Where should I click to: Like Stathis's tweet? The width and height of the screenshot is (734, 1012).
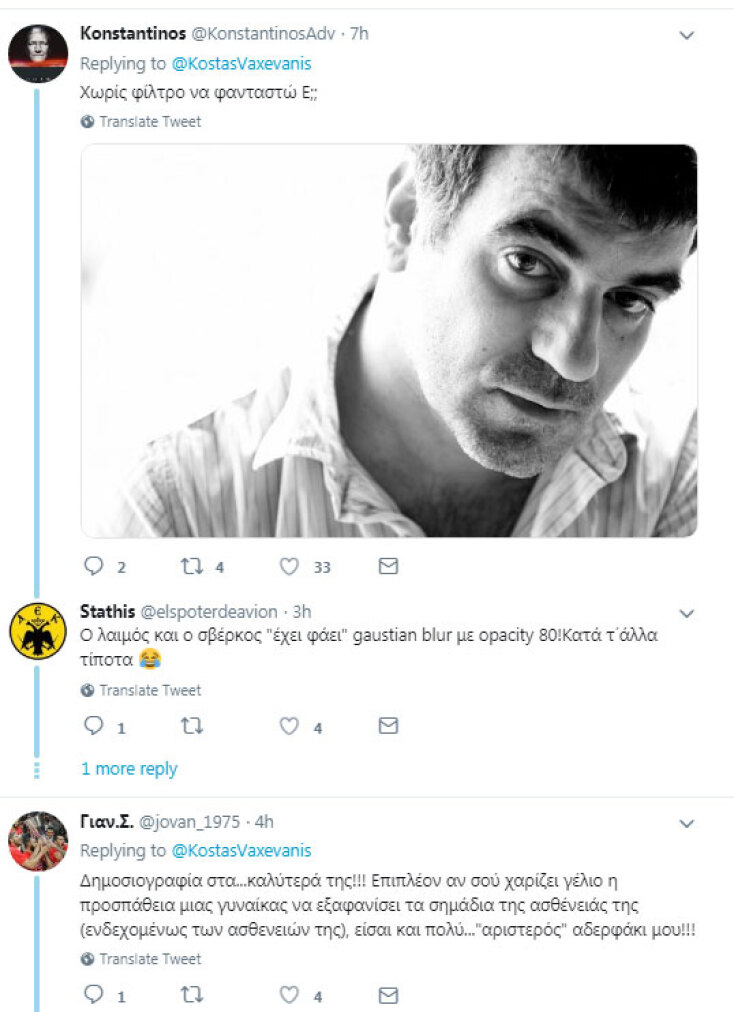[289, 727]
